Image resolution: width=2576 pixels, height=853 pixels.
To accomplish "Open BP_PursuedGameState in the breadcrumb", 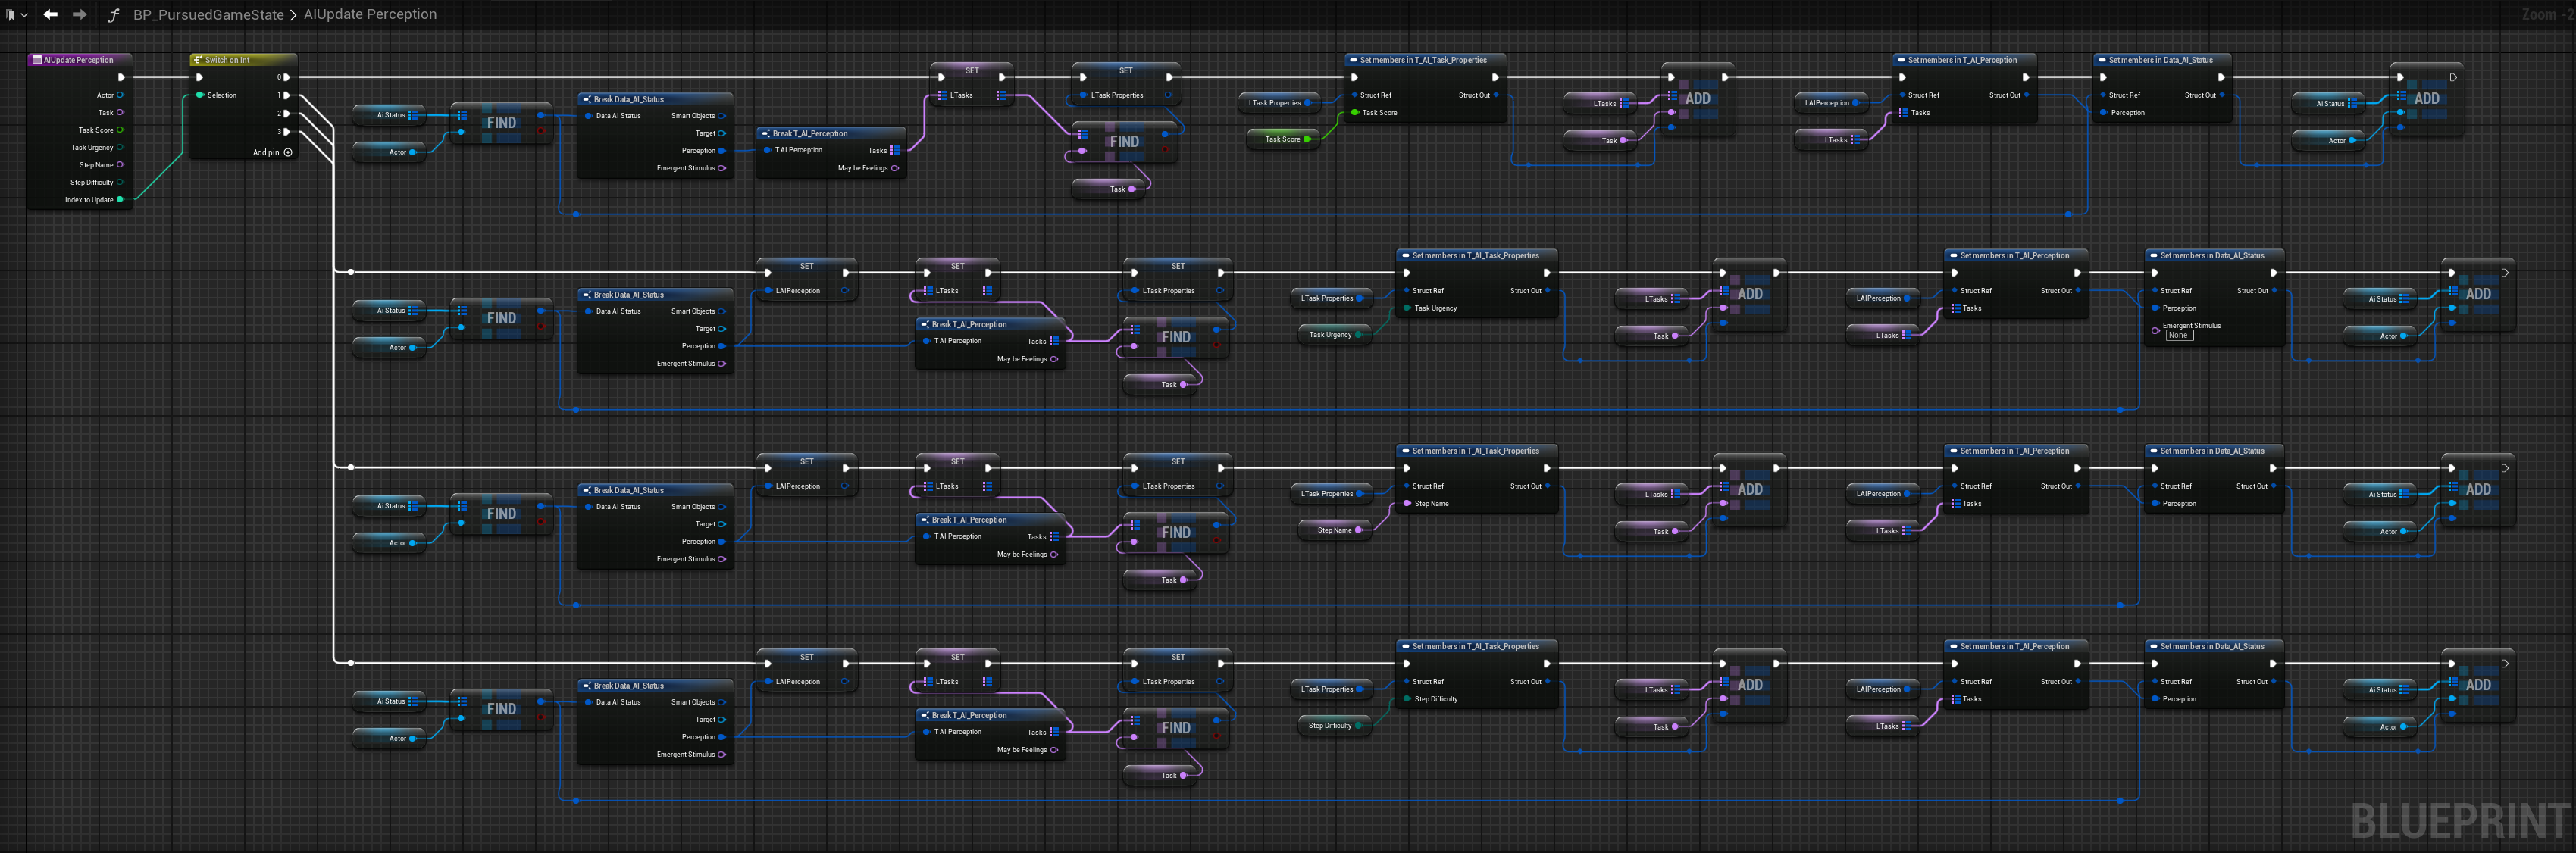I will (208, 15).
